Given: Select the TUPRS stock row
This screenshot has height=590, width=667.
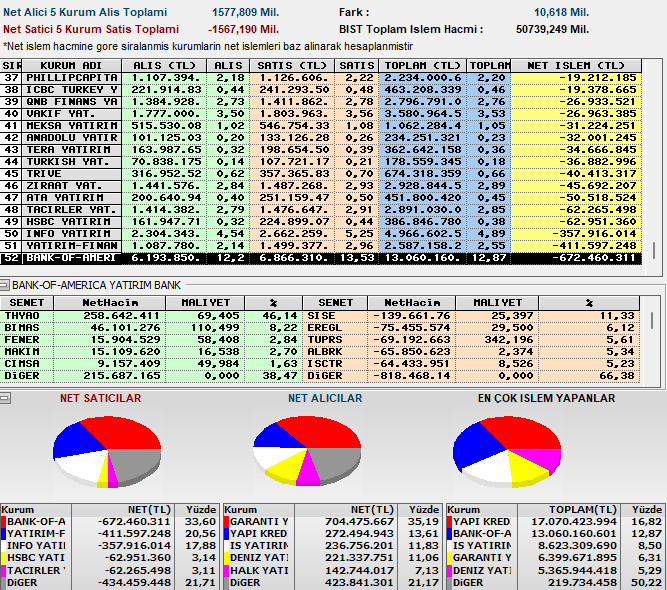Looking at the screenshot, I should pos(471,340).
